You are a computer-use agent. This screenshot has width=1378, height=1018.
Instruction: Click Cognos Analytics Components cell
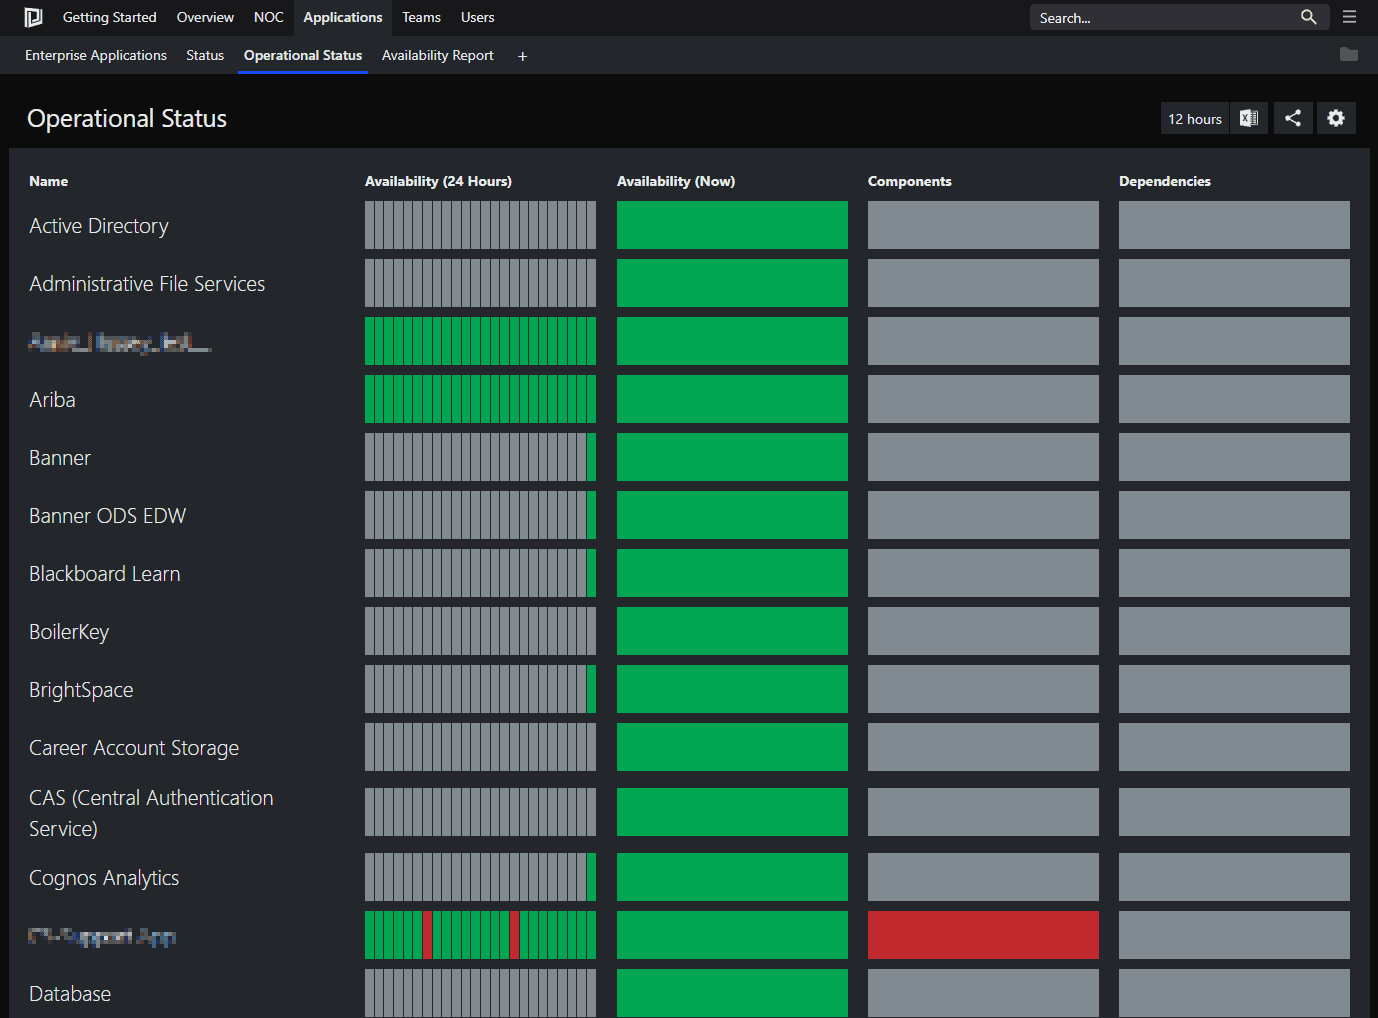pos(983,877)
